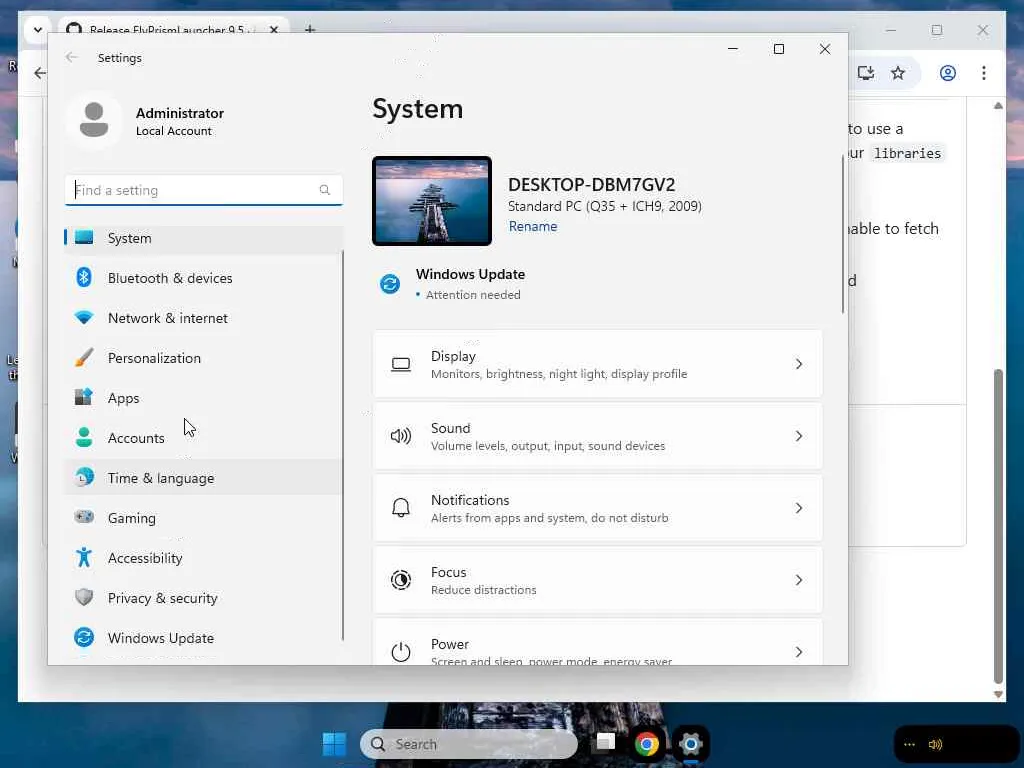Viewport: 1024px width, 768px height.
Task: Bookmark the page with Chrome's star icon
Action: pos(898,72)
